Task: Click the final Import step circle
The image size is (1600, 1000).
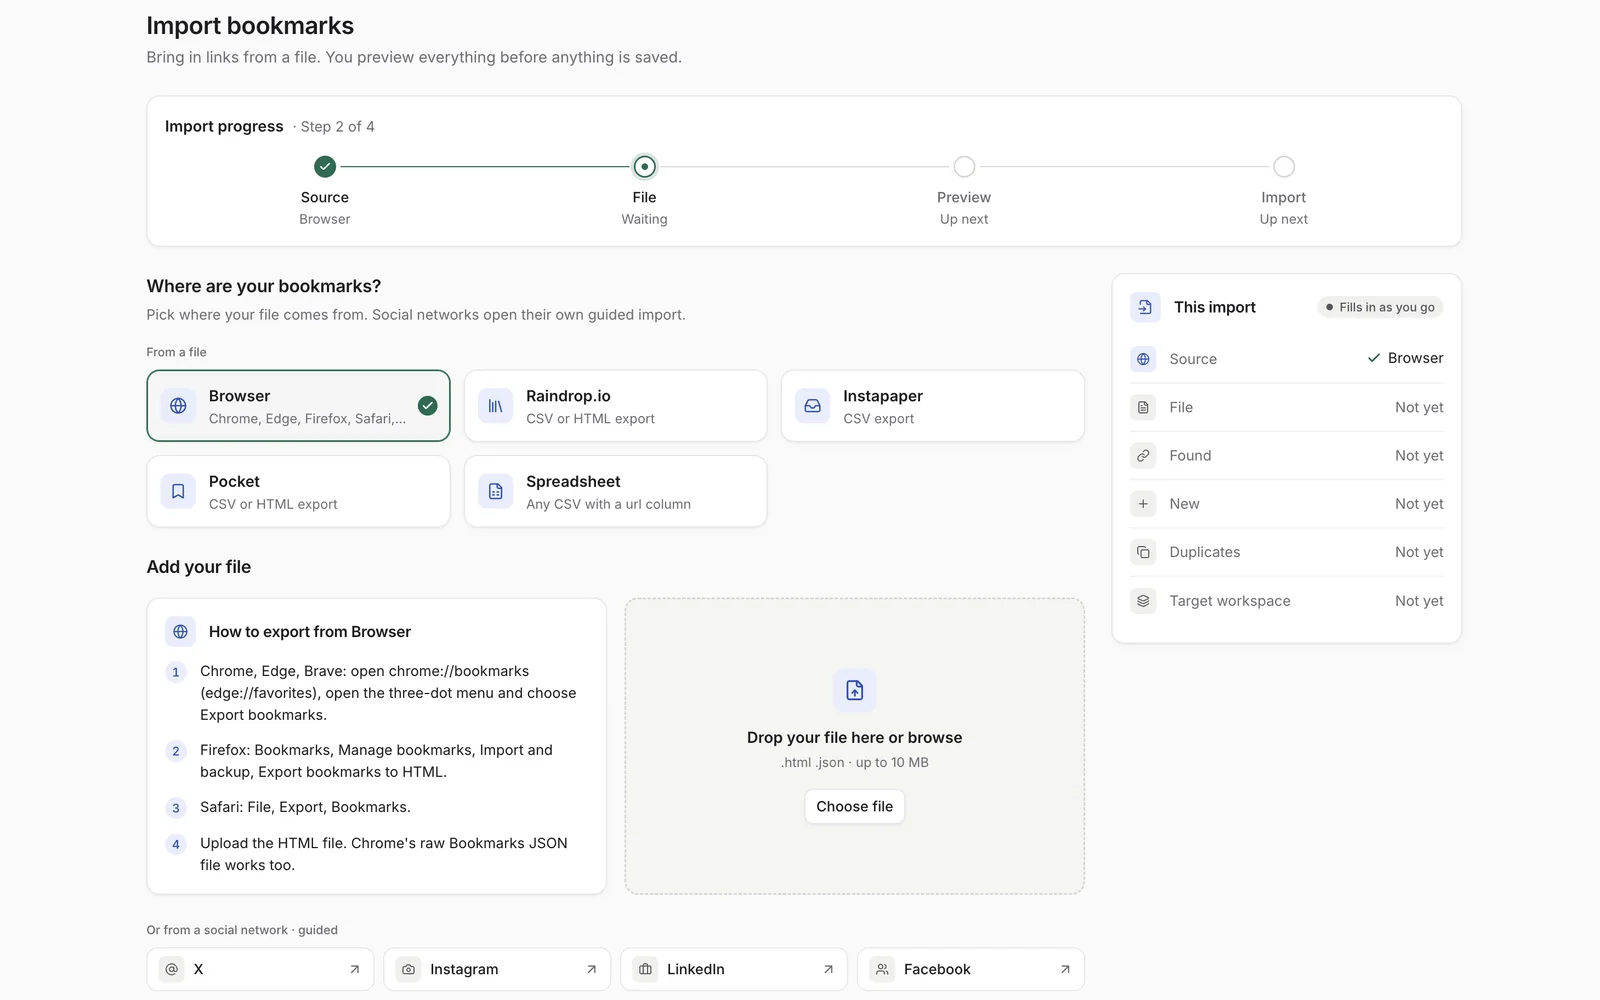Action: (x=1284, y=166)
